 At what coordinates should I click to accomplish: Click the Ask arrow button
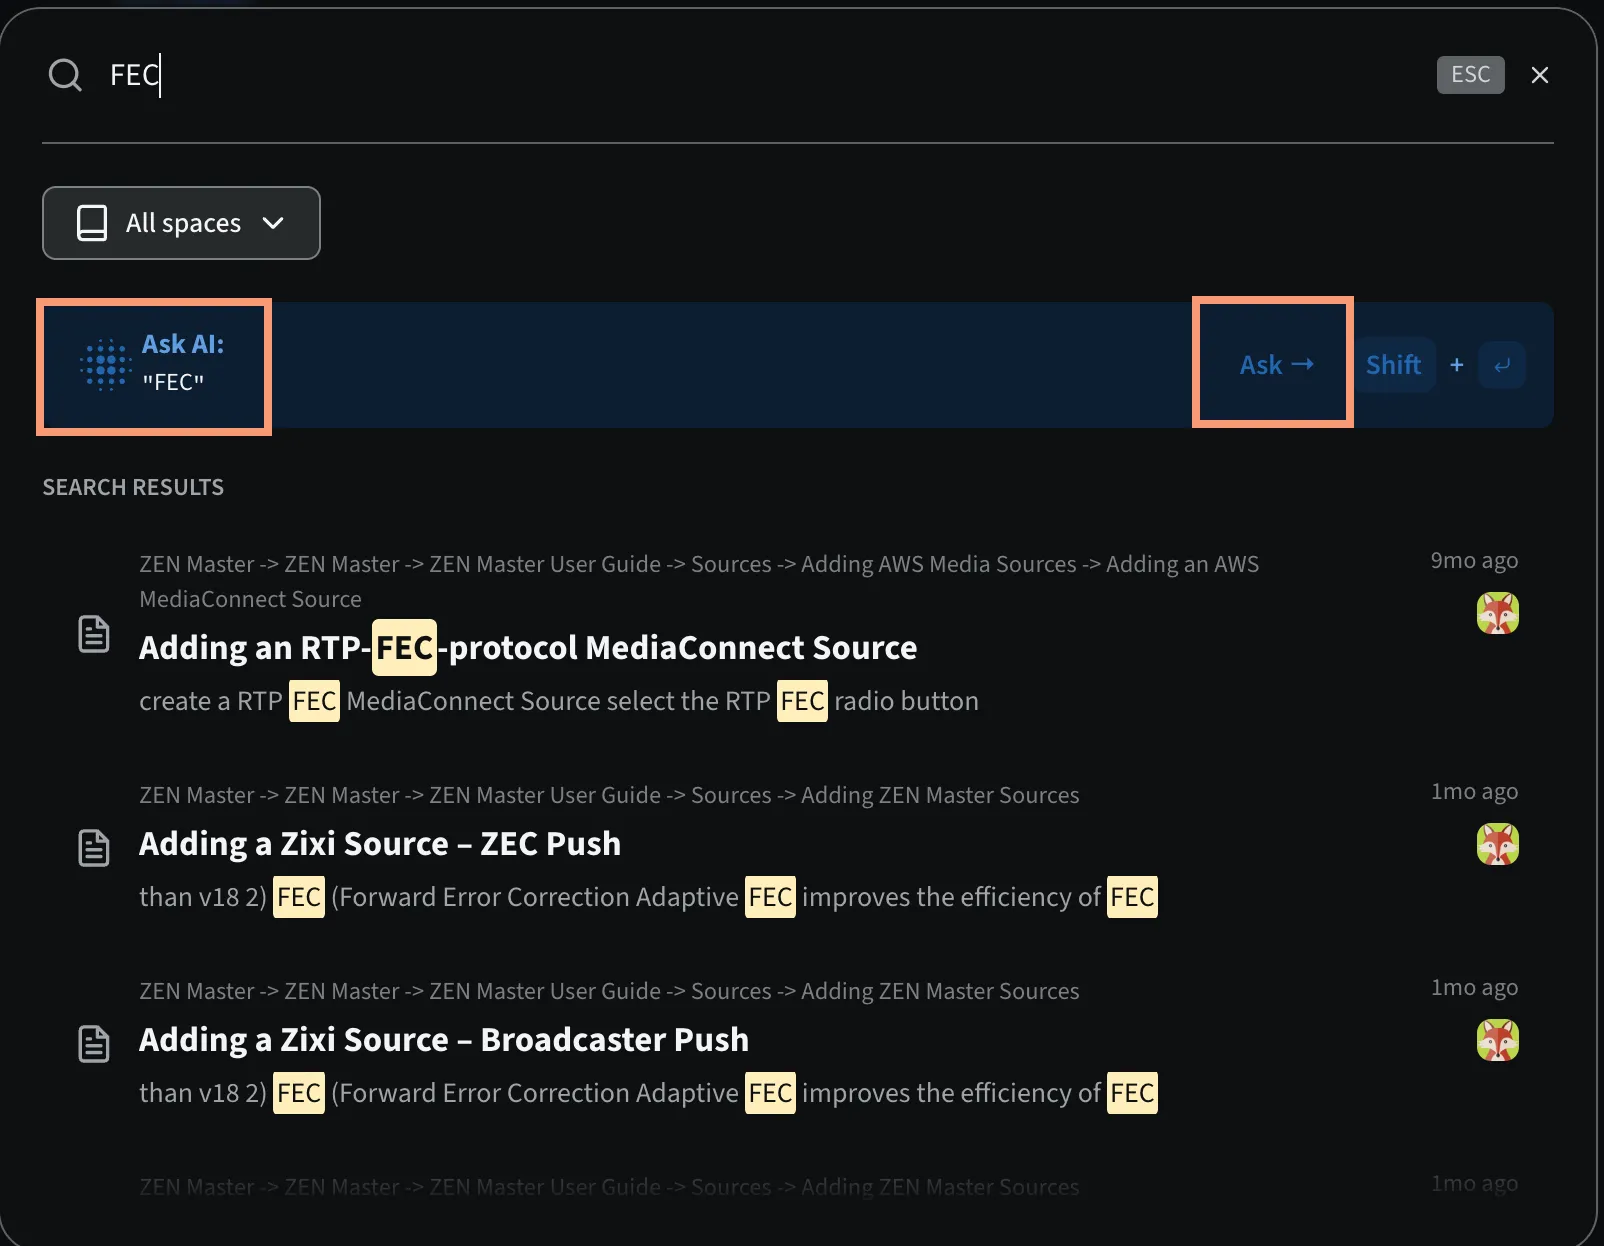[1275, 365]
